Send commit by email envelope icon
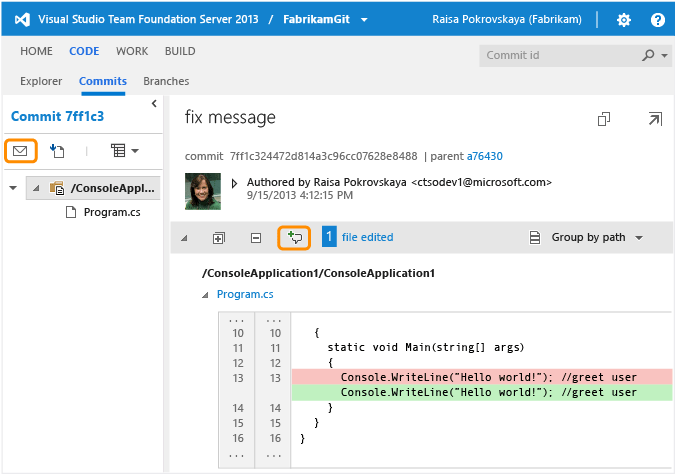This screenshot has width=675, height=474. coord(20,151)
